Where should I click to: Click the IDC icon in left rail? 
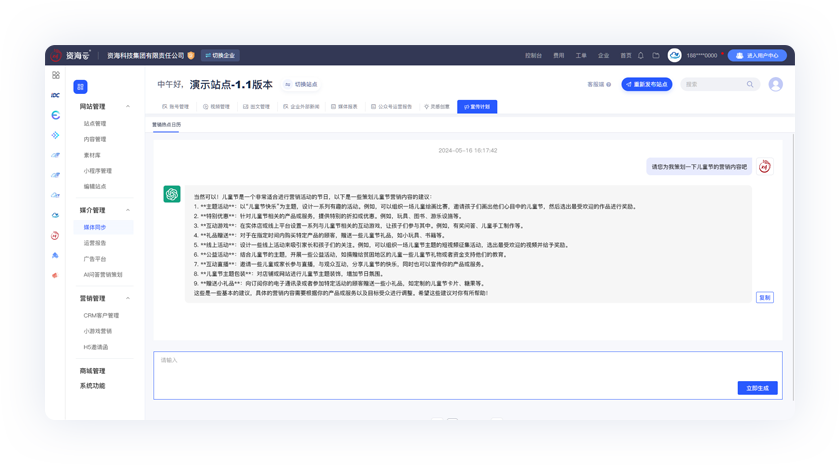coord(56,95)
